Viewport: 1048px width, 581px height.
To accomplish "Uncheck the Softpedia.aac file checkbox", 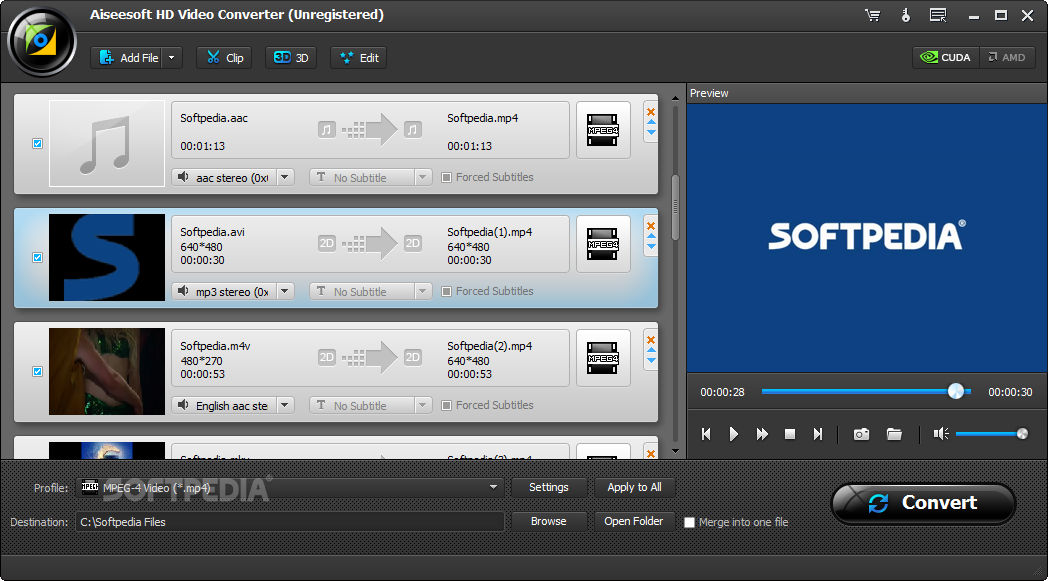I will [37, 143].
